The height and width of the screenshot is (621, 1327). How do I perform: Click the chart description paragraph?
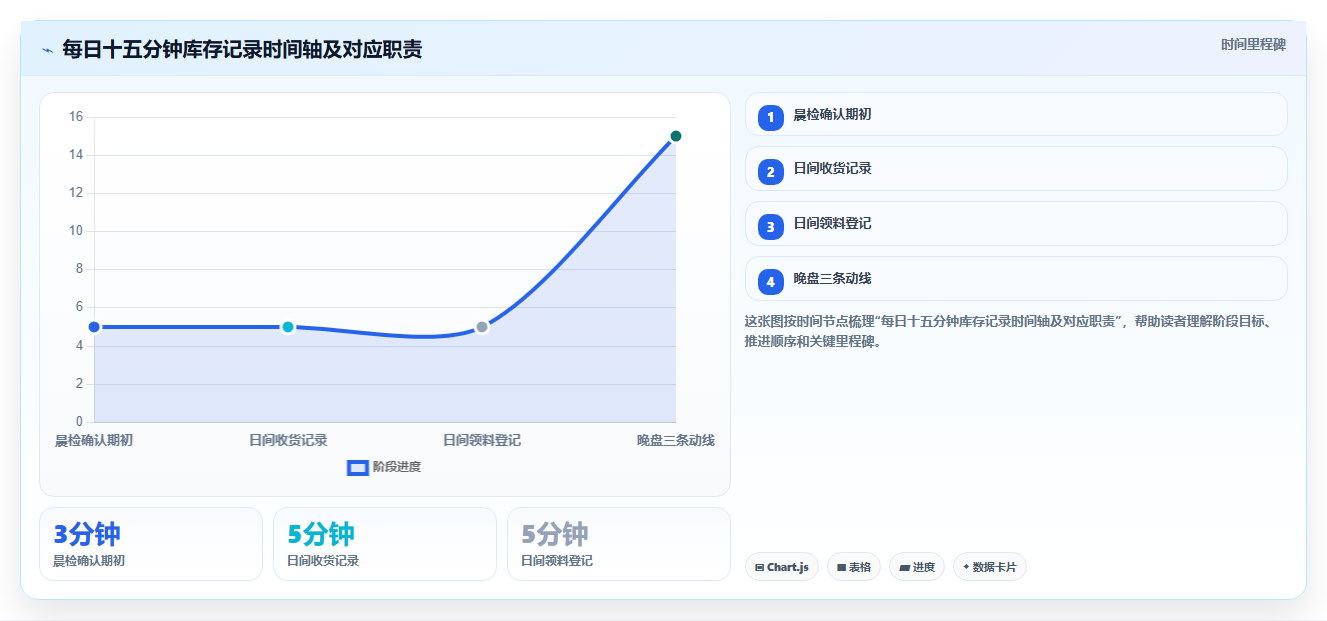tap(1010, 331)
